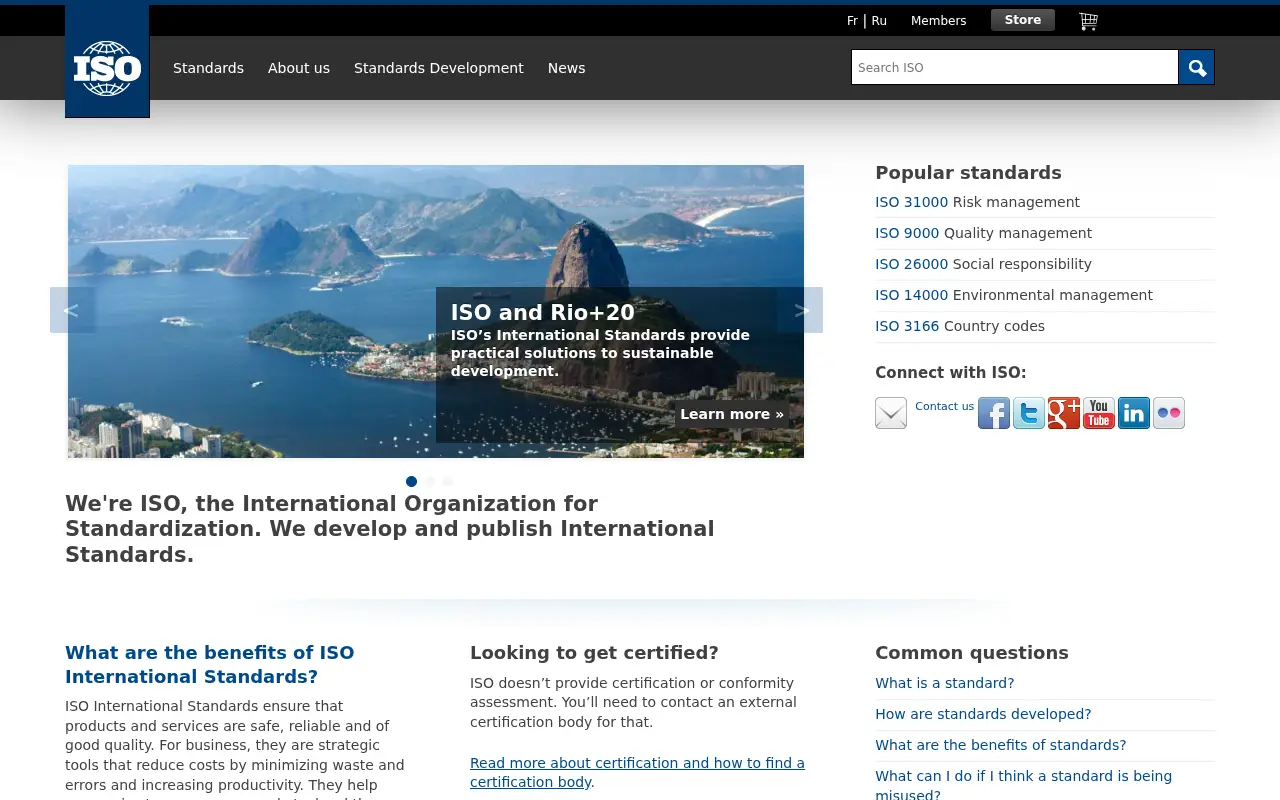Open ISO's LinkedIn icon
The height and width of the screenshot is (800, 1280).
[1134, 413]
